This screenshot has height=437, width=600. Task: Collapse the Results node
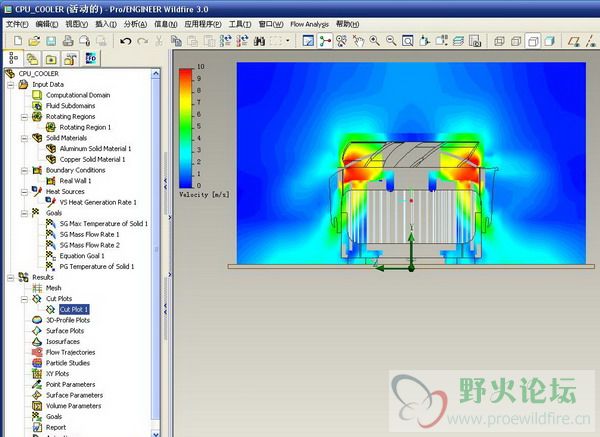point(11,277)
